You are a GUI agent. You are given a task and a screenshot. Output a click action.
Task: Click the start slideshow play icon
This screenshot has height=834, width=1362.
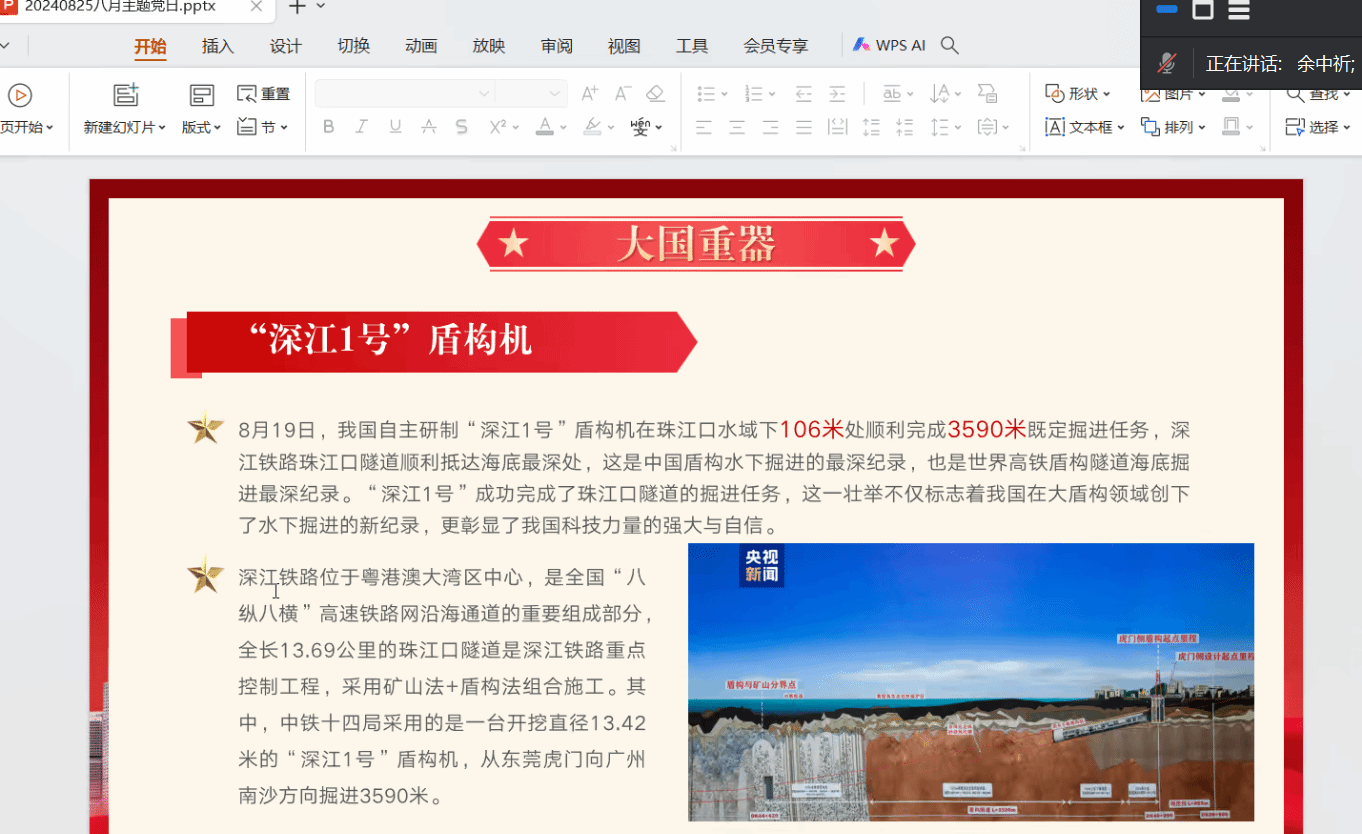(x=20, y=95)
